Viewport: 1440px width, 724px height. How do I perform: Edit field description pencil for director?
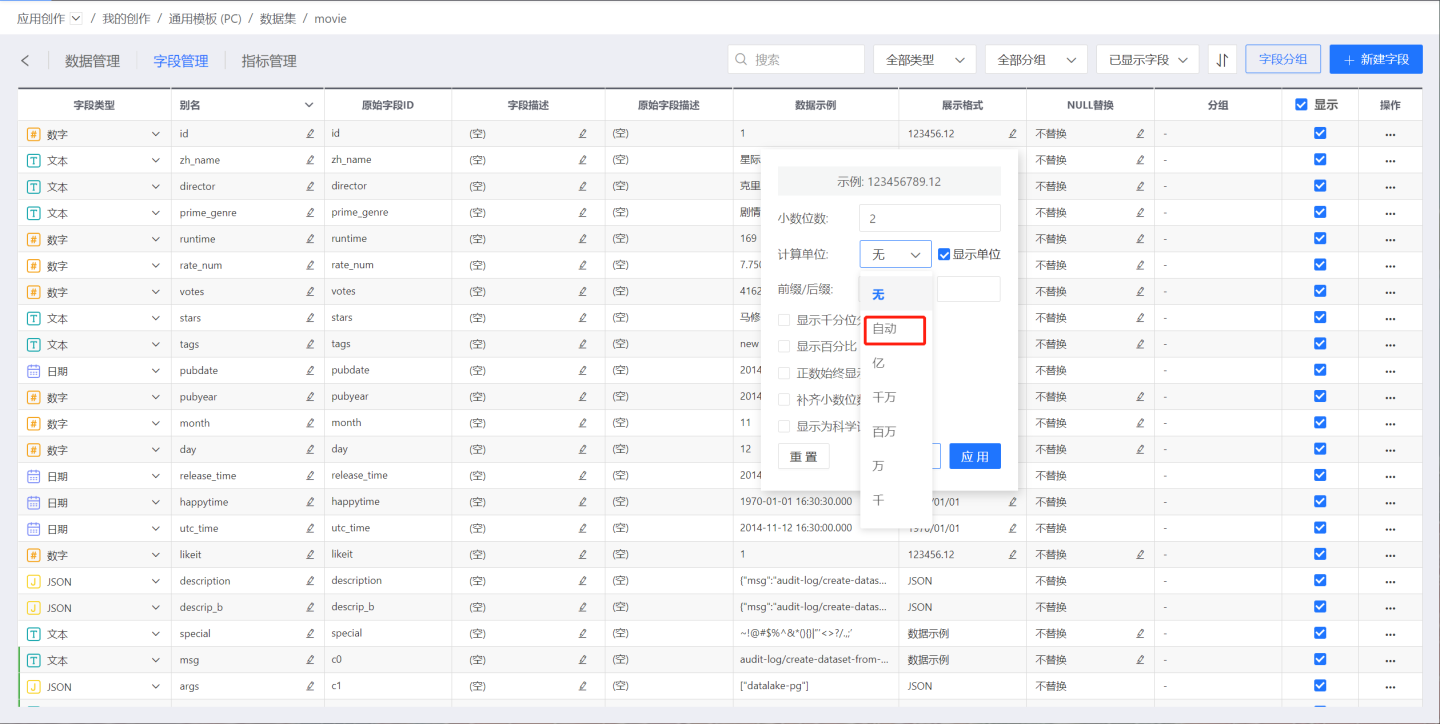point(583,186)
